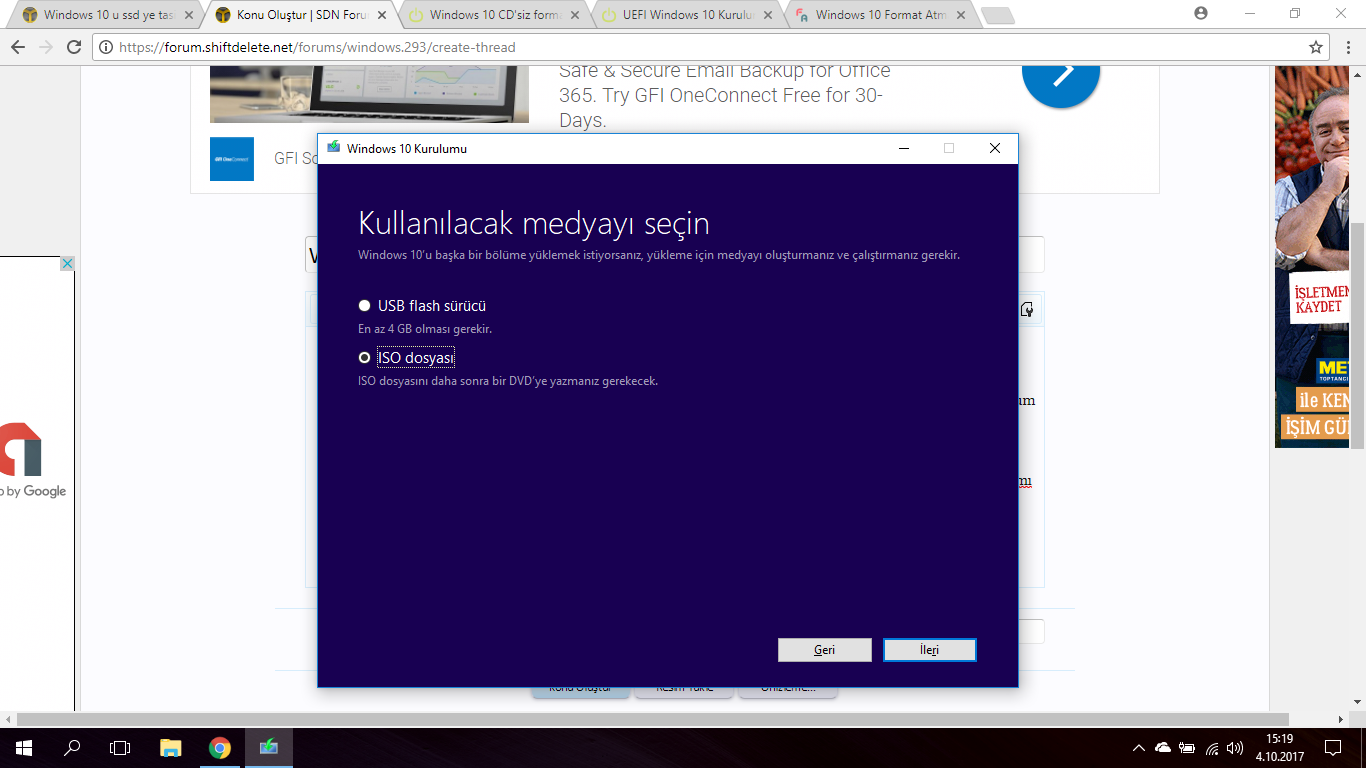
Task: Check battery status in system tray
Action: coord(1187,748)
